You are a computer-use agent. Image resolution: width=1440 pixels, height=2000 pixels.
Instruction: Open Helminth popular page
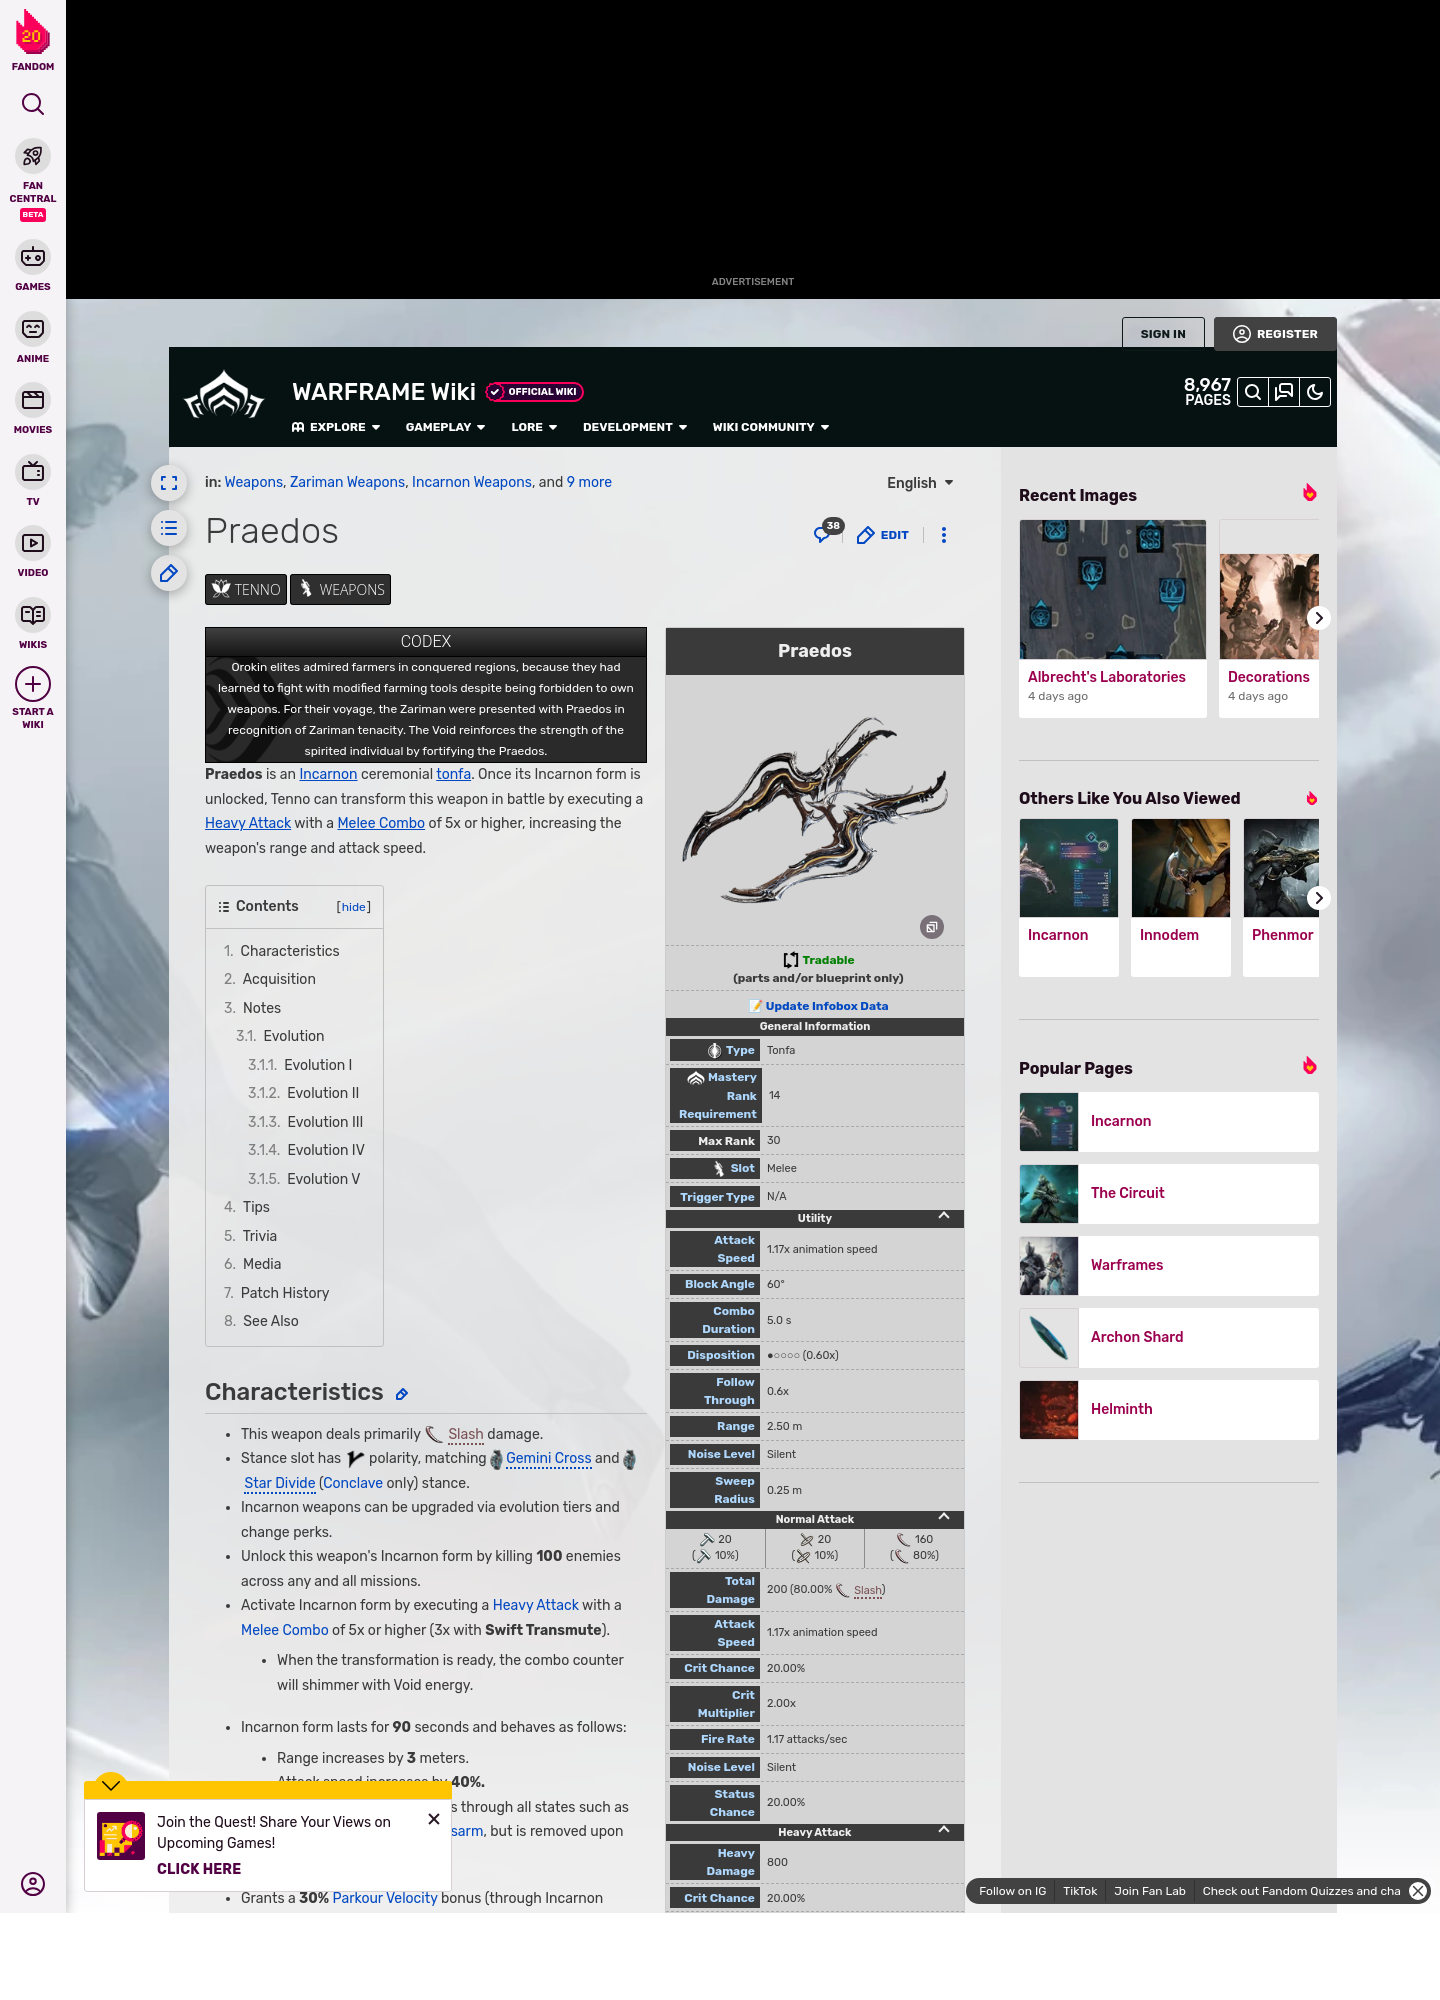[x=1169, y=1409]
